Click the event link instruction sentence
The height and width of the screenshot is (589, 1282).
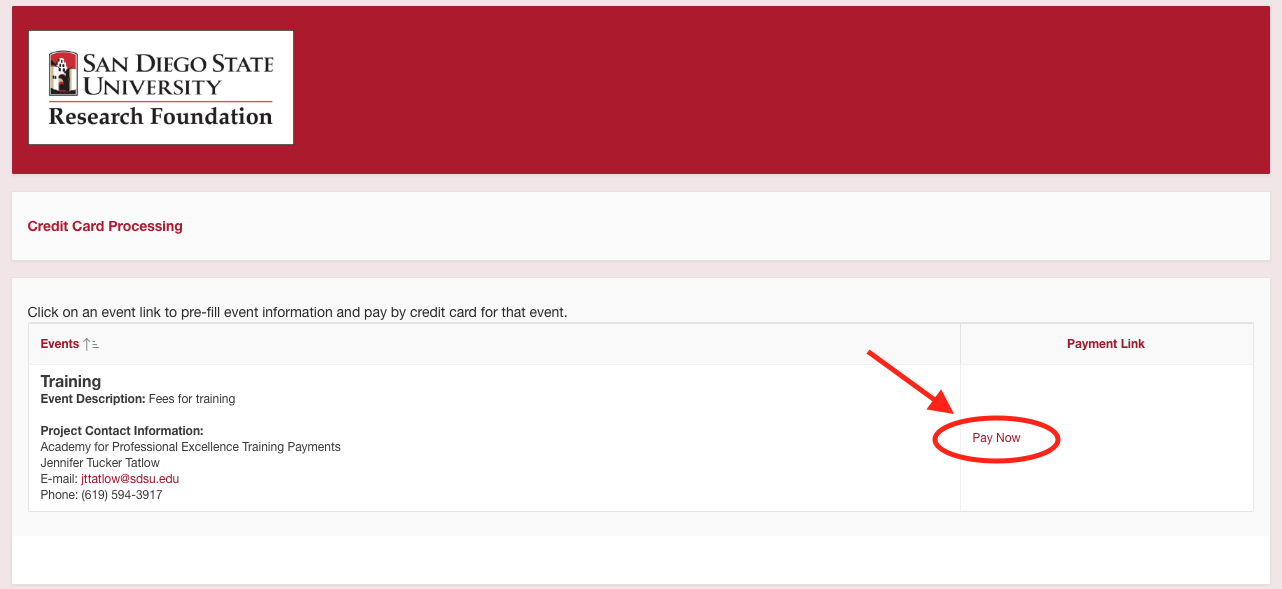tap(298, 312)
